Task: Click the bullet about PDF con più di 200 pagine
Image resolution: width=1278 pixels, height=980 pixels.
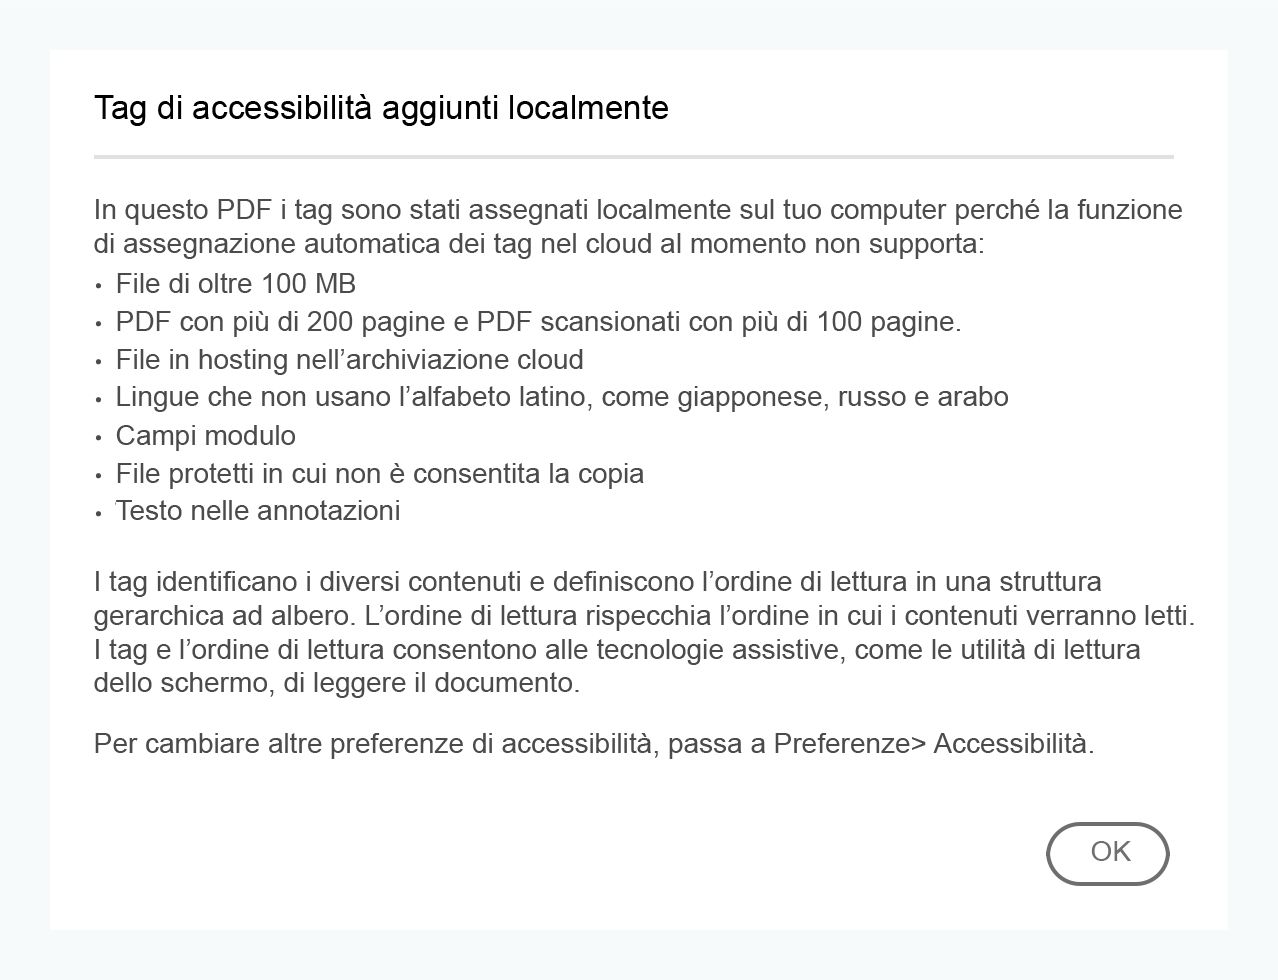Action: point(538,322)
